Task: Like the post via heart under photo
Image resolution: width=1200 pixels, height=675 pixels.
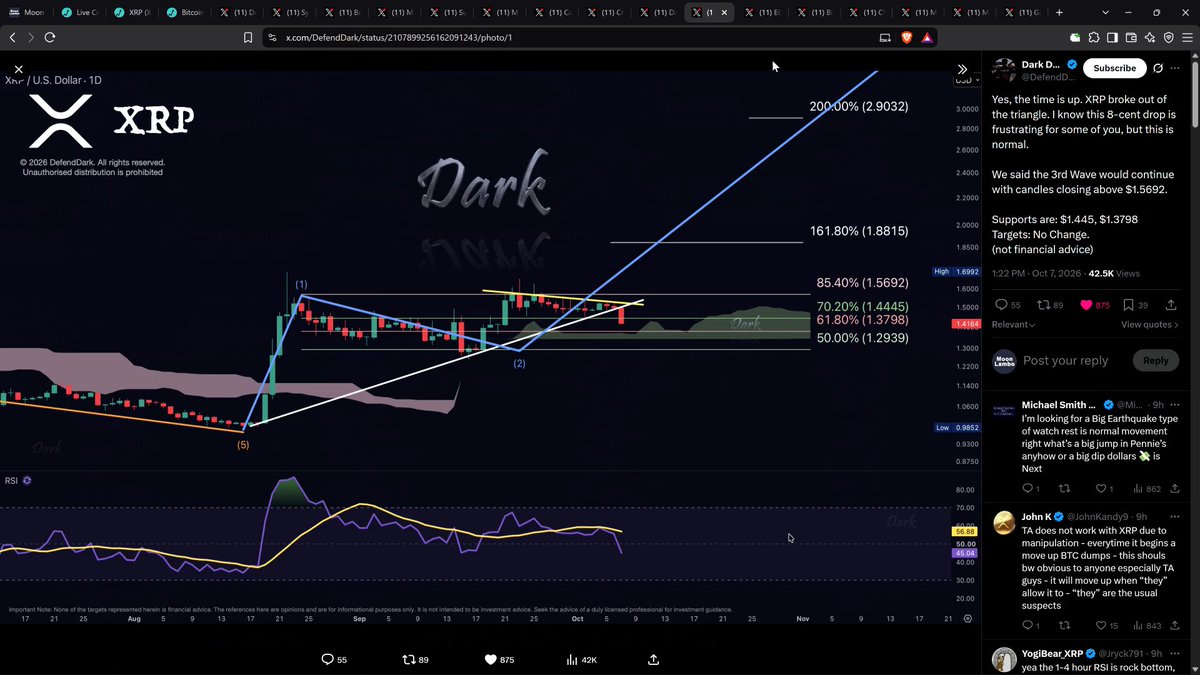Action: (x=490, y=660)
